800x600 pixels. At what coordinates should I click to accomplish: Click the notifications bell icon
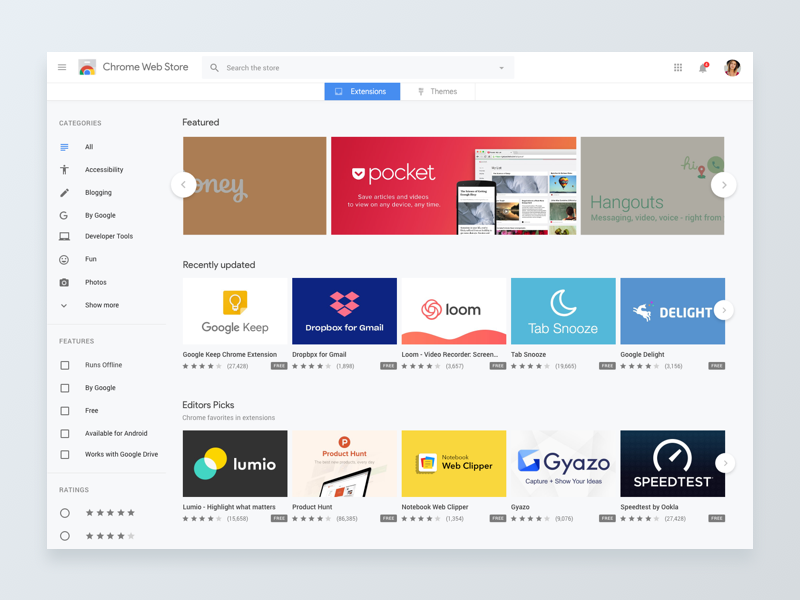703,66
